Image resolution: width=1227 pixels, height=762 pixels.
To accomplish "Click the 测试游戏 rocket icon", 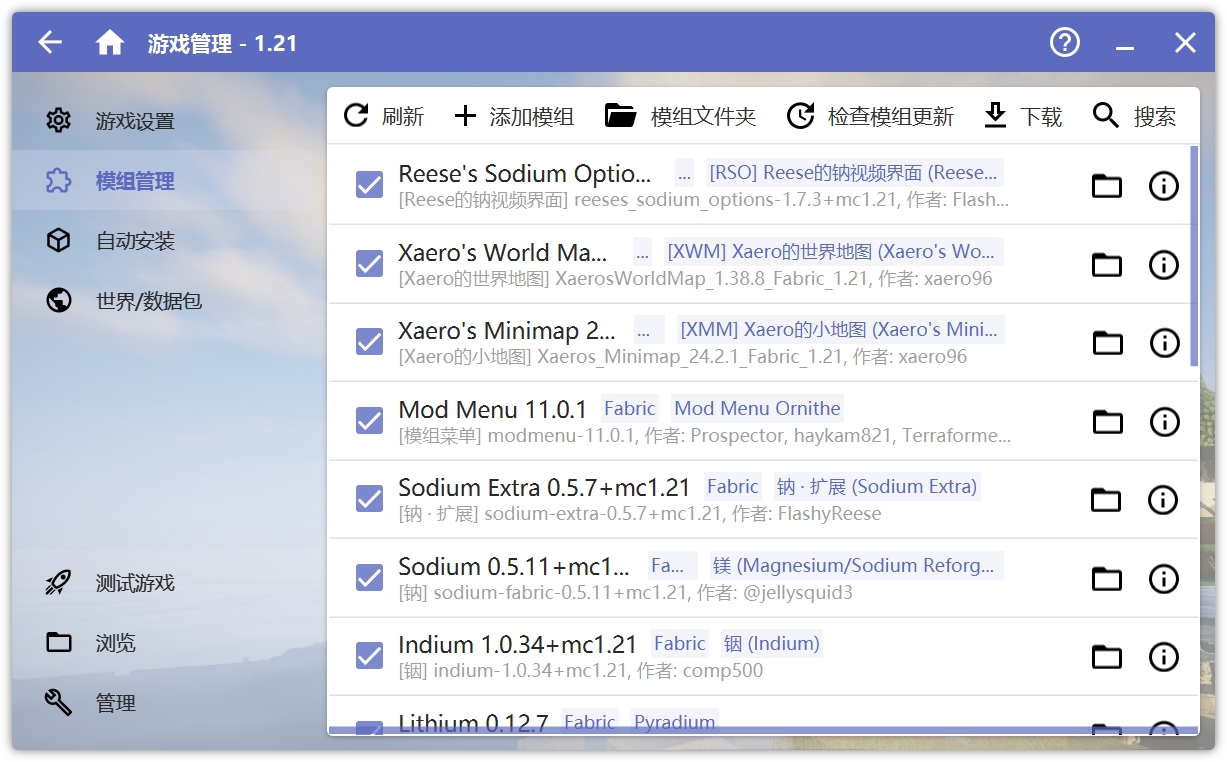I will pos(59,583).
